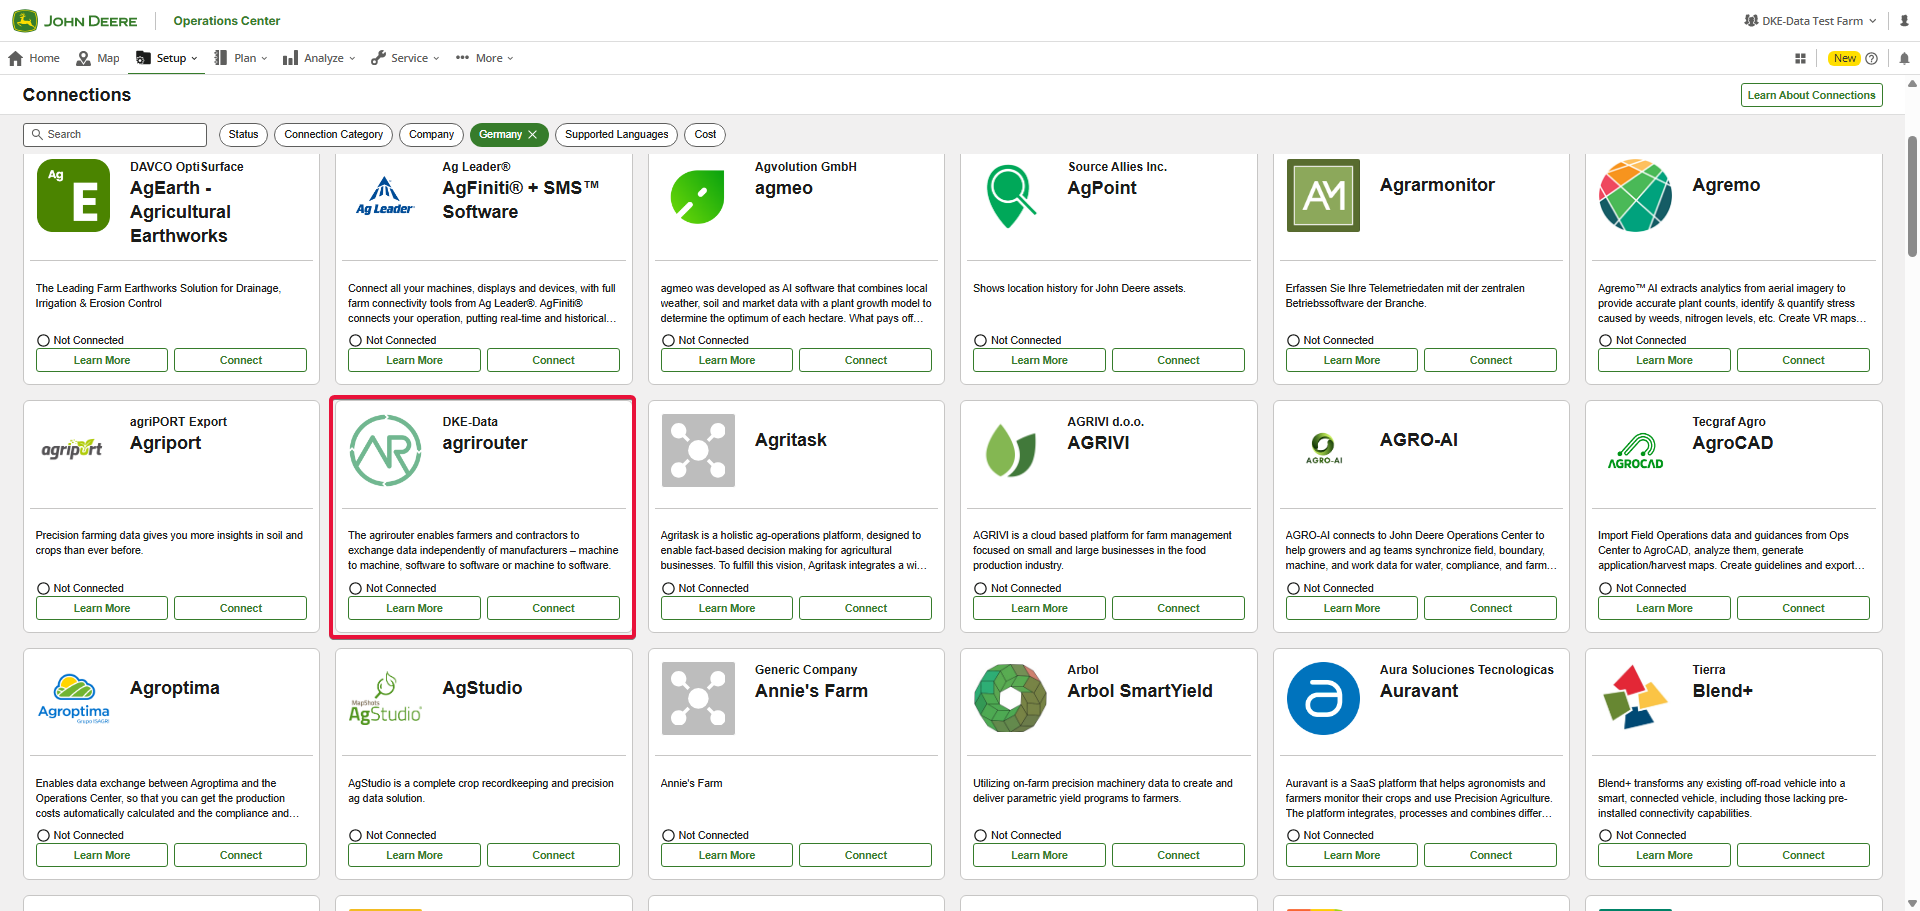This screenshot has height=911, width=1920.
Task: Click the Agriport logo
Action: (x=72, y=449)
